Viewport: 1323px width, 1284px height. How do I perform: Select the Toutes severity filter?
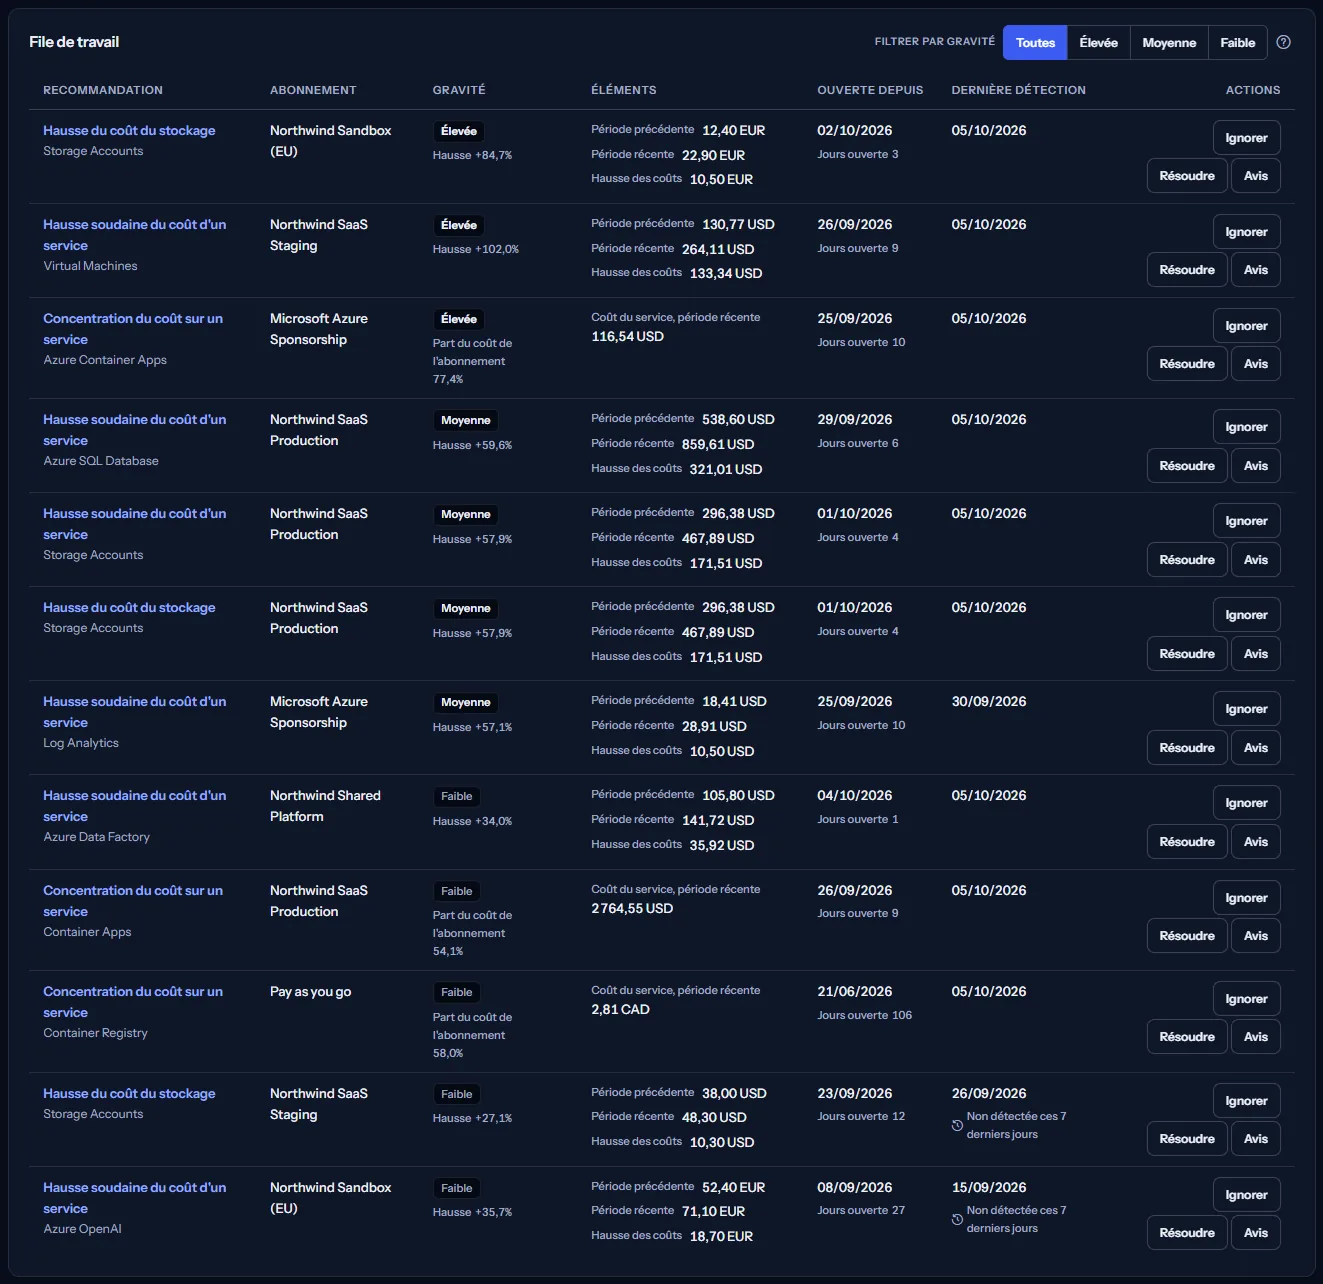click(x=1035, y=42)
